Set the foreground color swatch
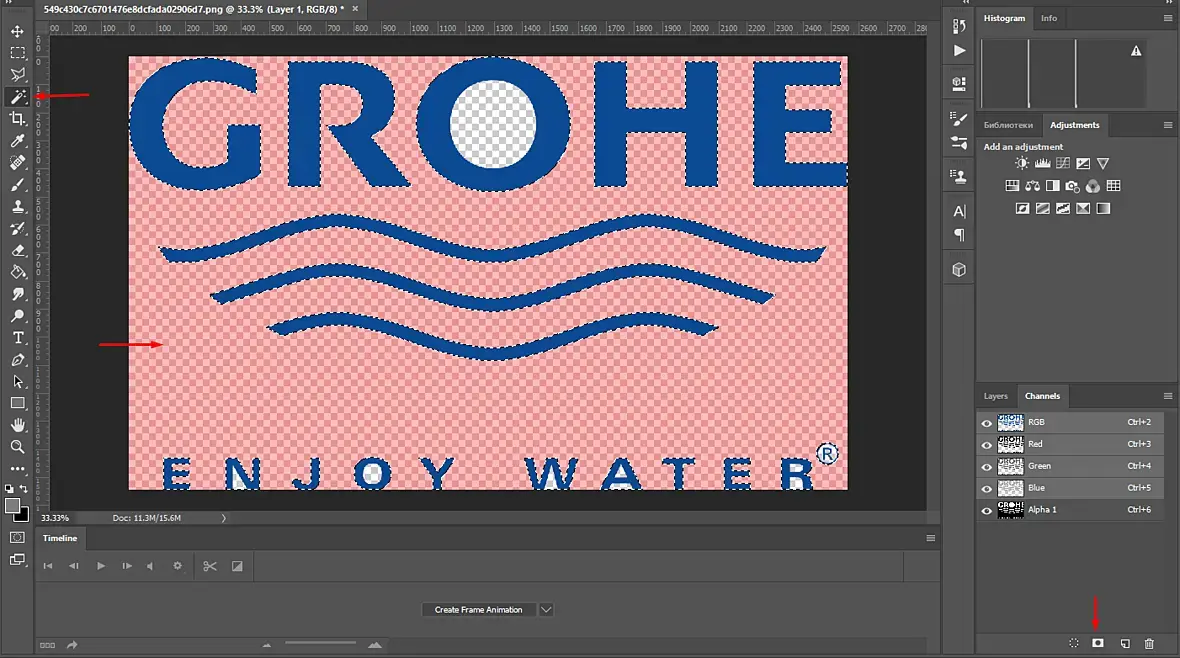 (12, 507)
